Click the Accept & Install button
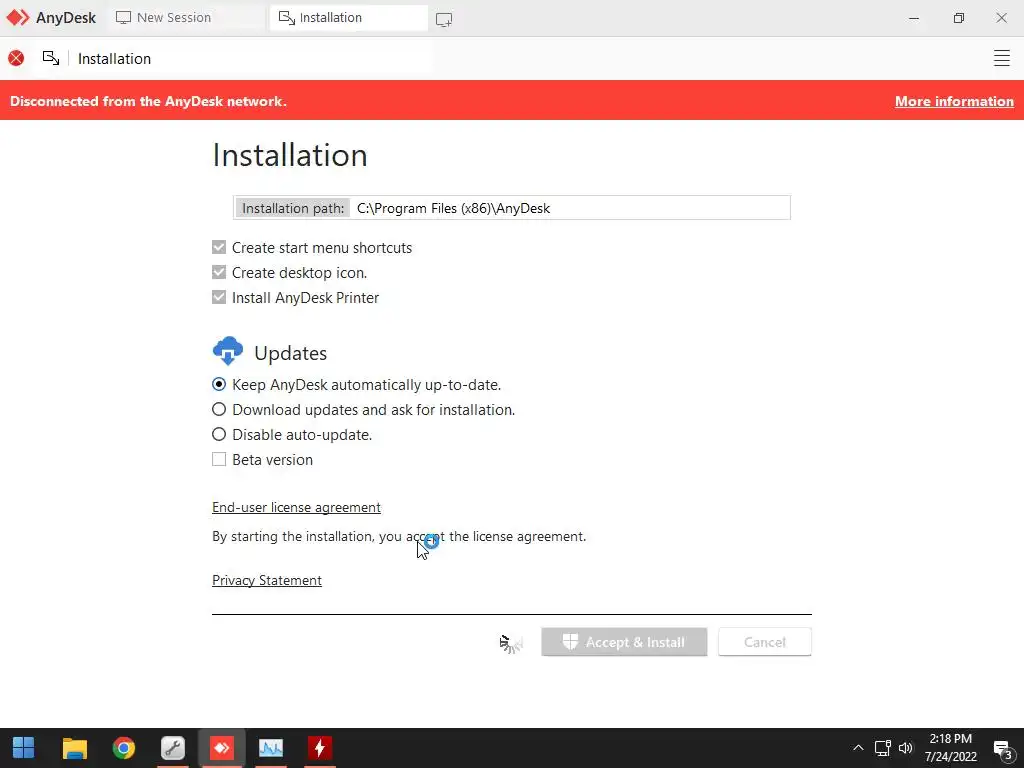 (x=624, y=642)
